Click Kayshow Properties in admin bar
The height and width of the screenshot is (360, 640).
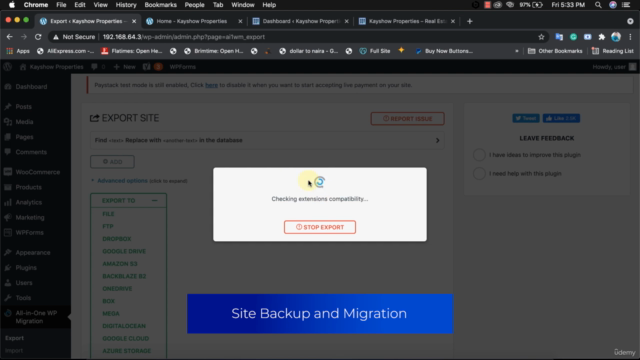pyautogui.click(x=51, y=67)
